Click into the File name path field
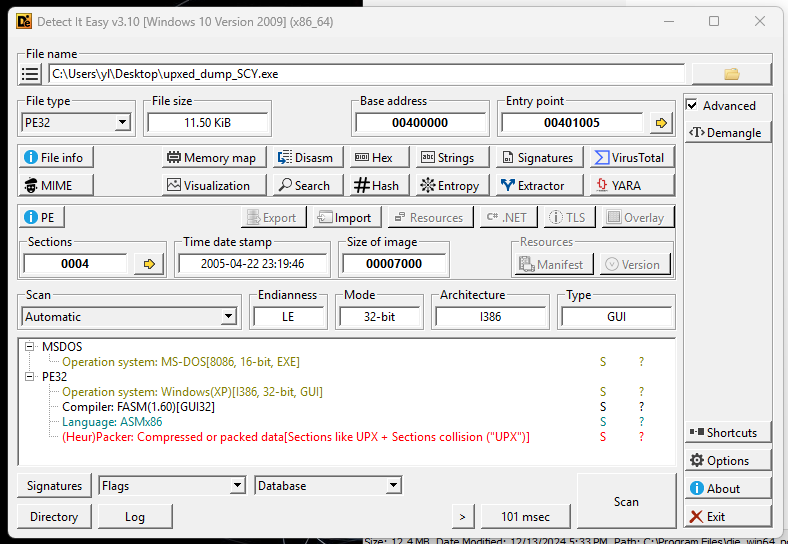 [x=366, y=74]
